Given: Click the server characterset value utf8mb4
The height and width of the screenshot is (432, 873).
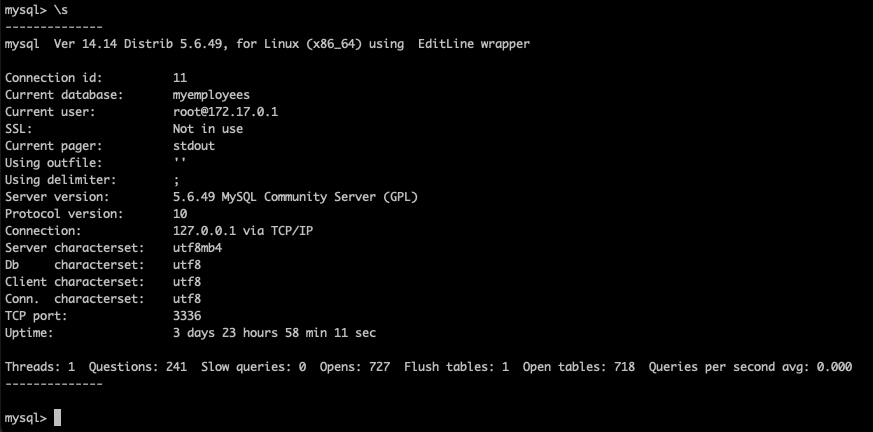Looking at the screenshot, I should (197, 248).
